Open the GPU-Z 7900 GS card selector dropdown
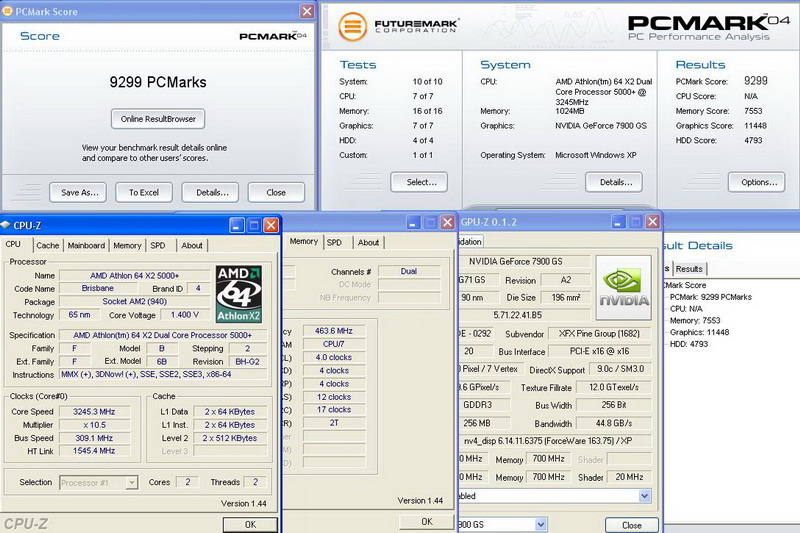800x533 pixels. coord(541,524)
